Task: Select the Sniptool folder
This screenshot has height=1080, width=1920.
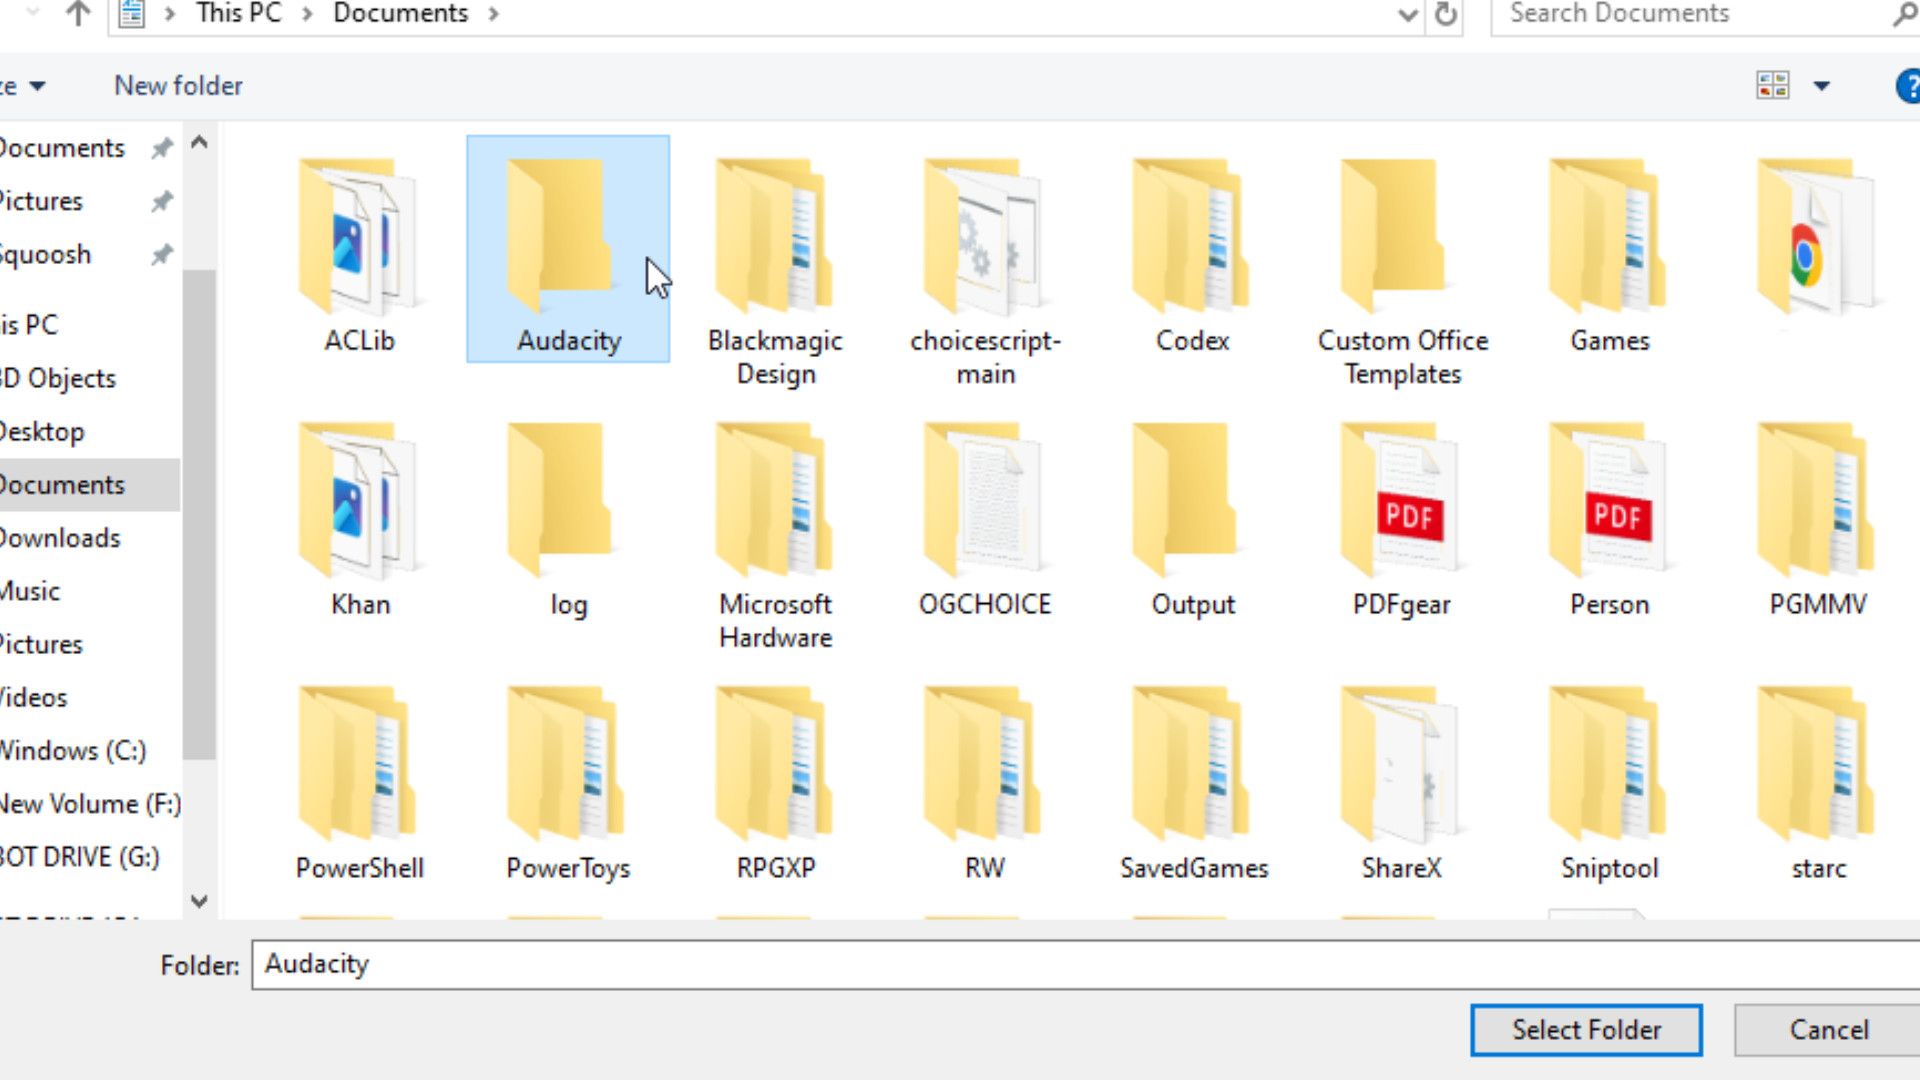Action: [x=1609, y=784]
